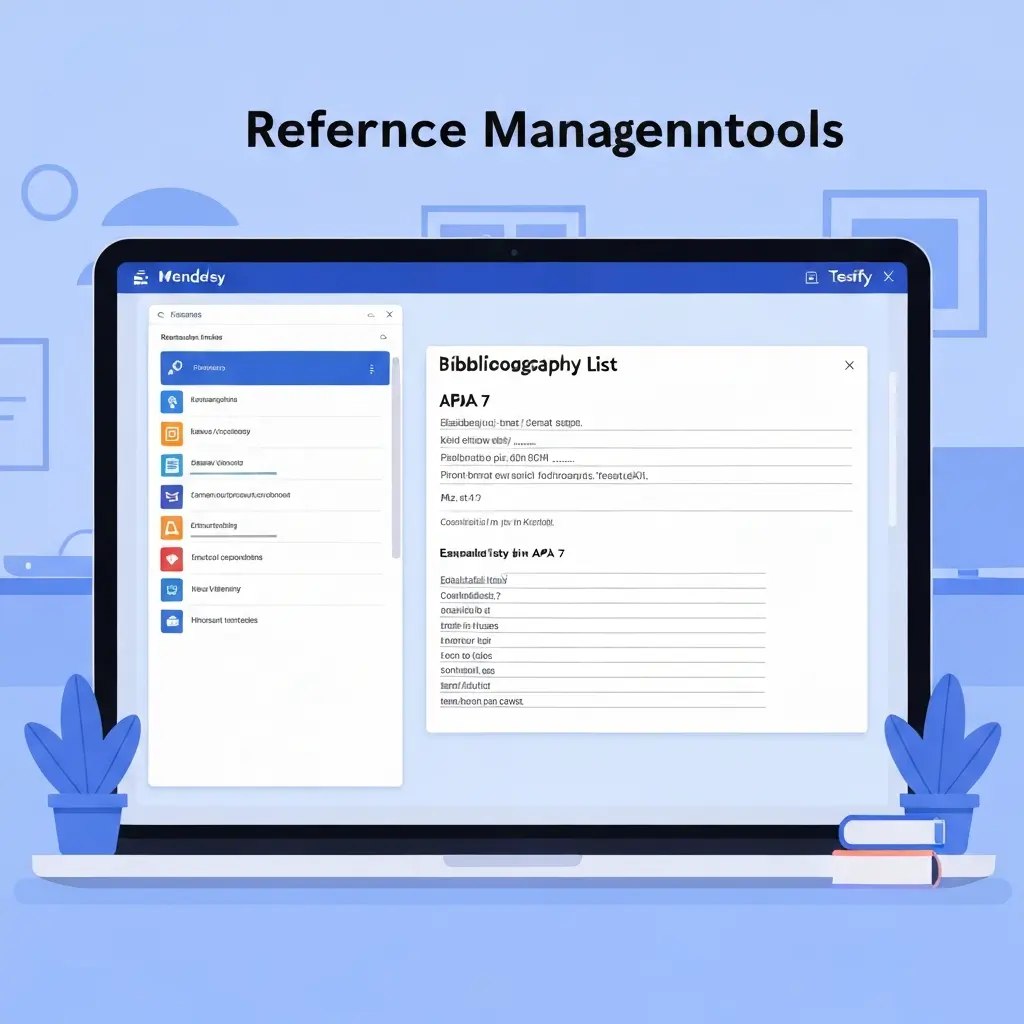This screenshot has width=1024, height=1024.
Task: Click the progress bar under the document icon row
Action: point(233,473)
